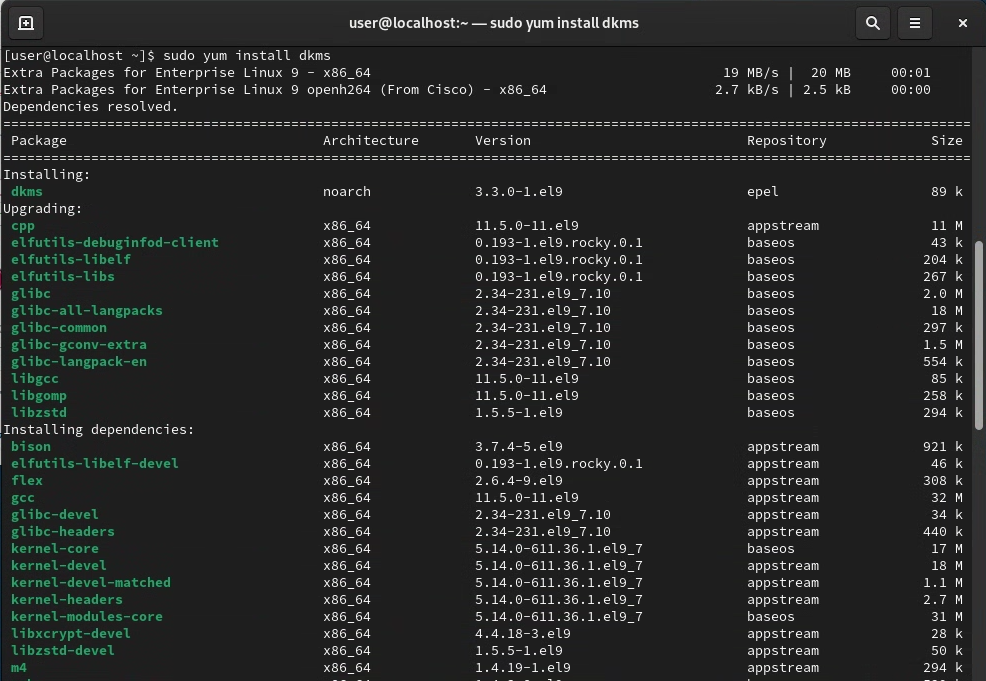Click the glibc package row name

(x=30, y=294)
